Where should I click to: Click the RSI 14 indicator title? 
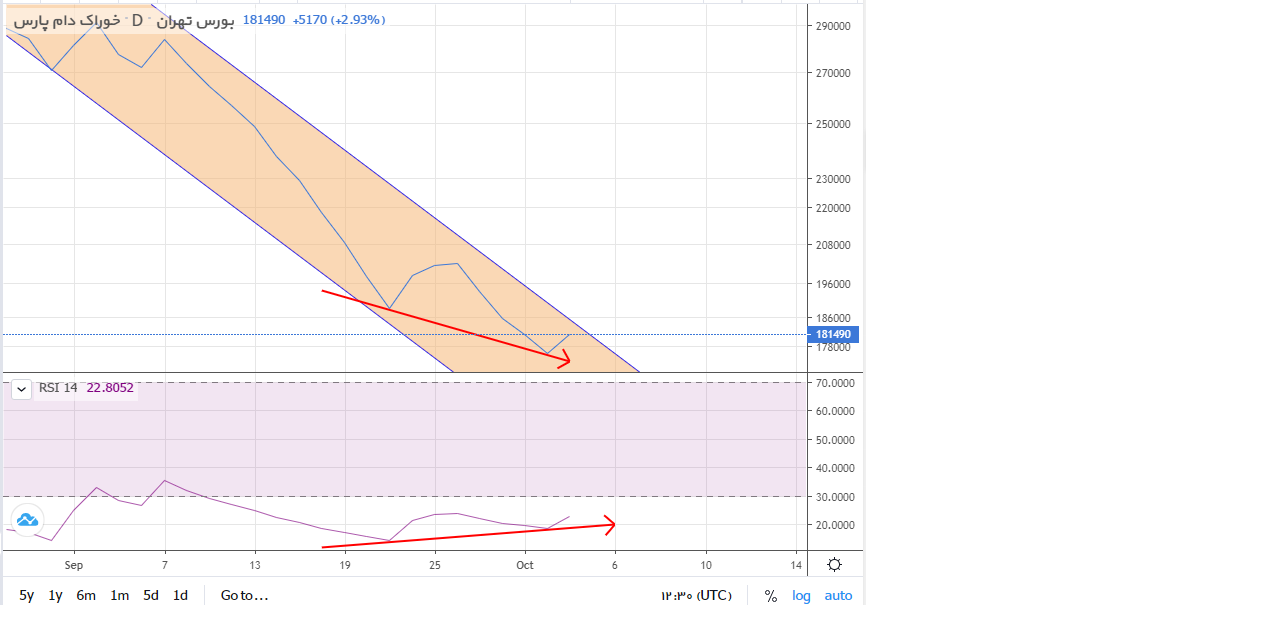point(58,388)
